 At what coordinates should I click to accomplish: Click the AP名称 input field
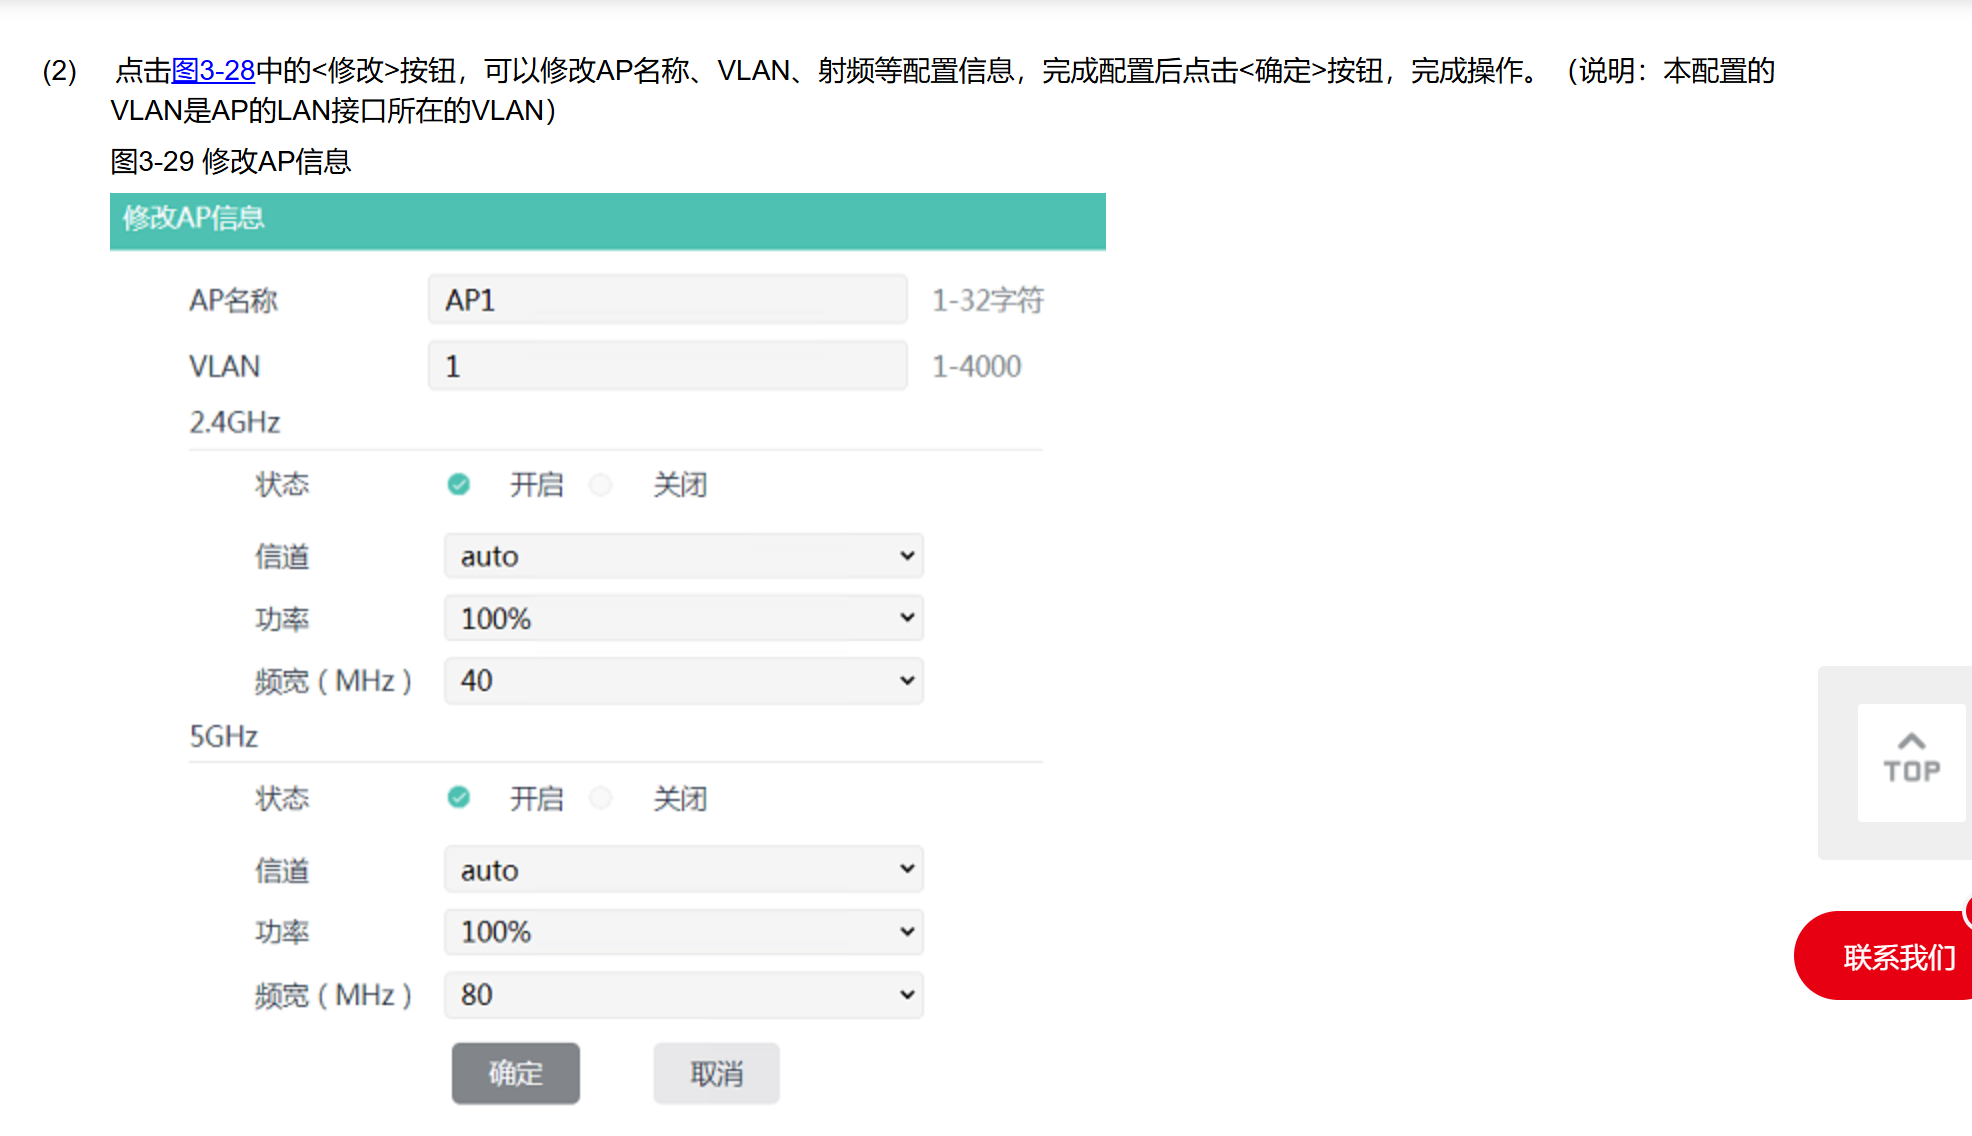point(667,300)
